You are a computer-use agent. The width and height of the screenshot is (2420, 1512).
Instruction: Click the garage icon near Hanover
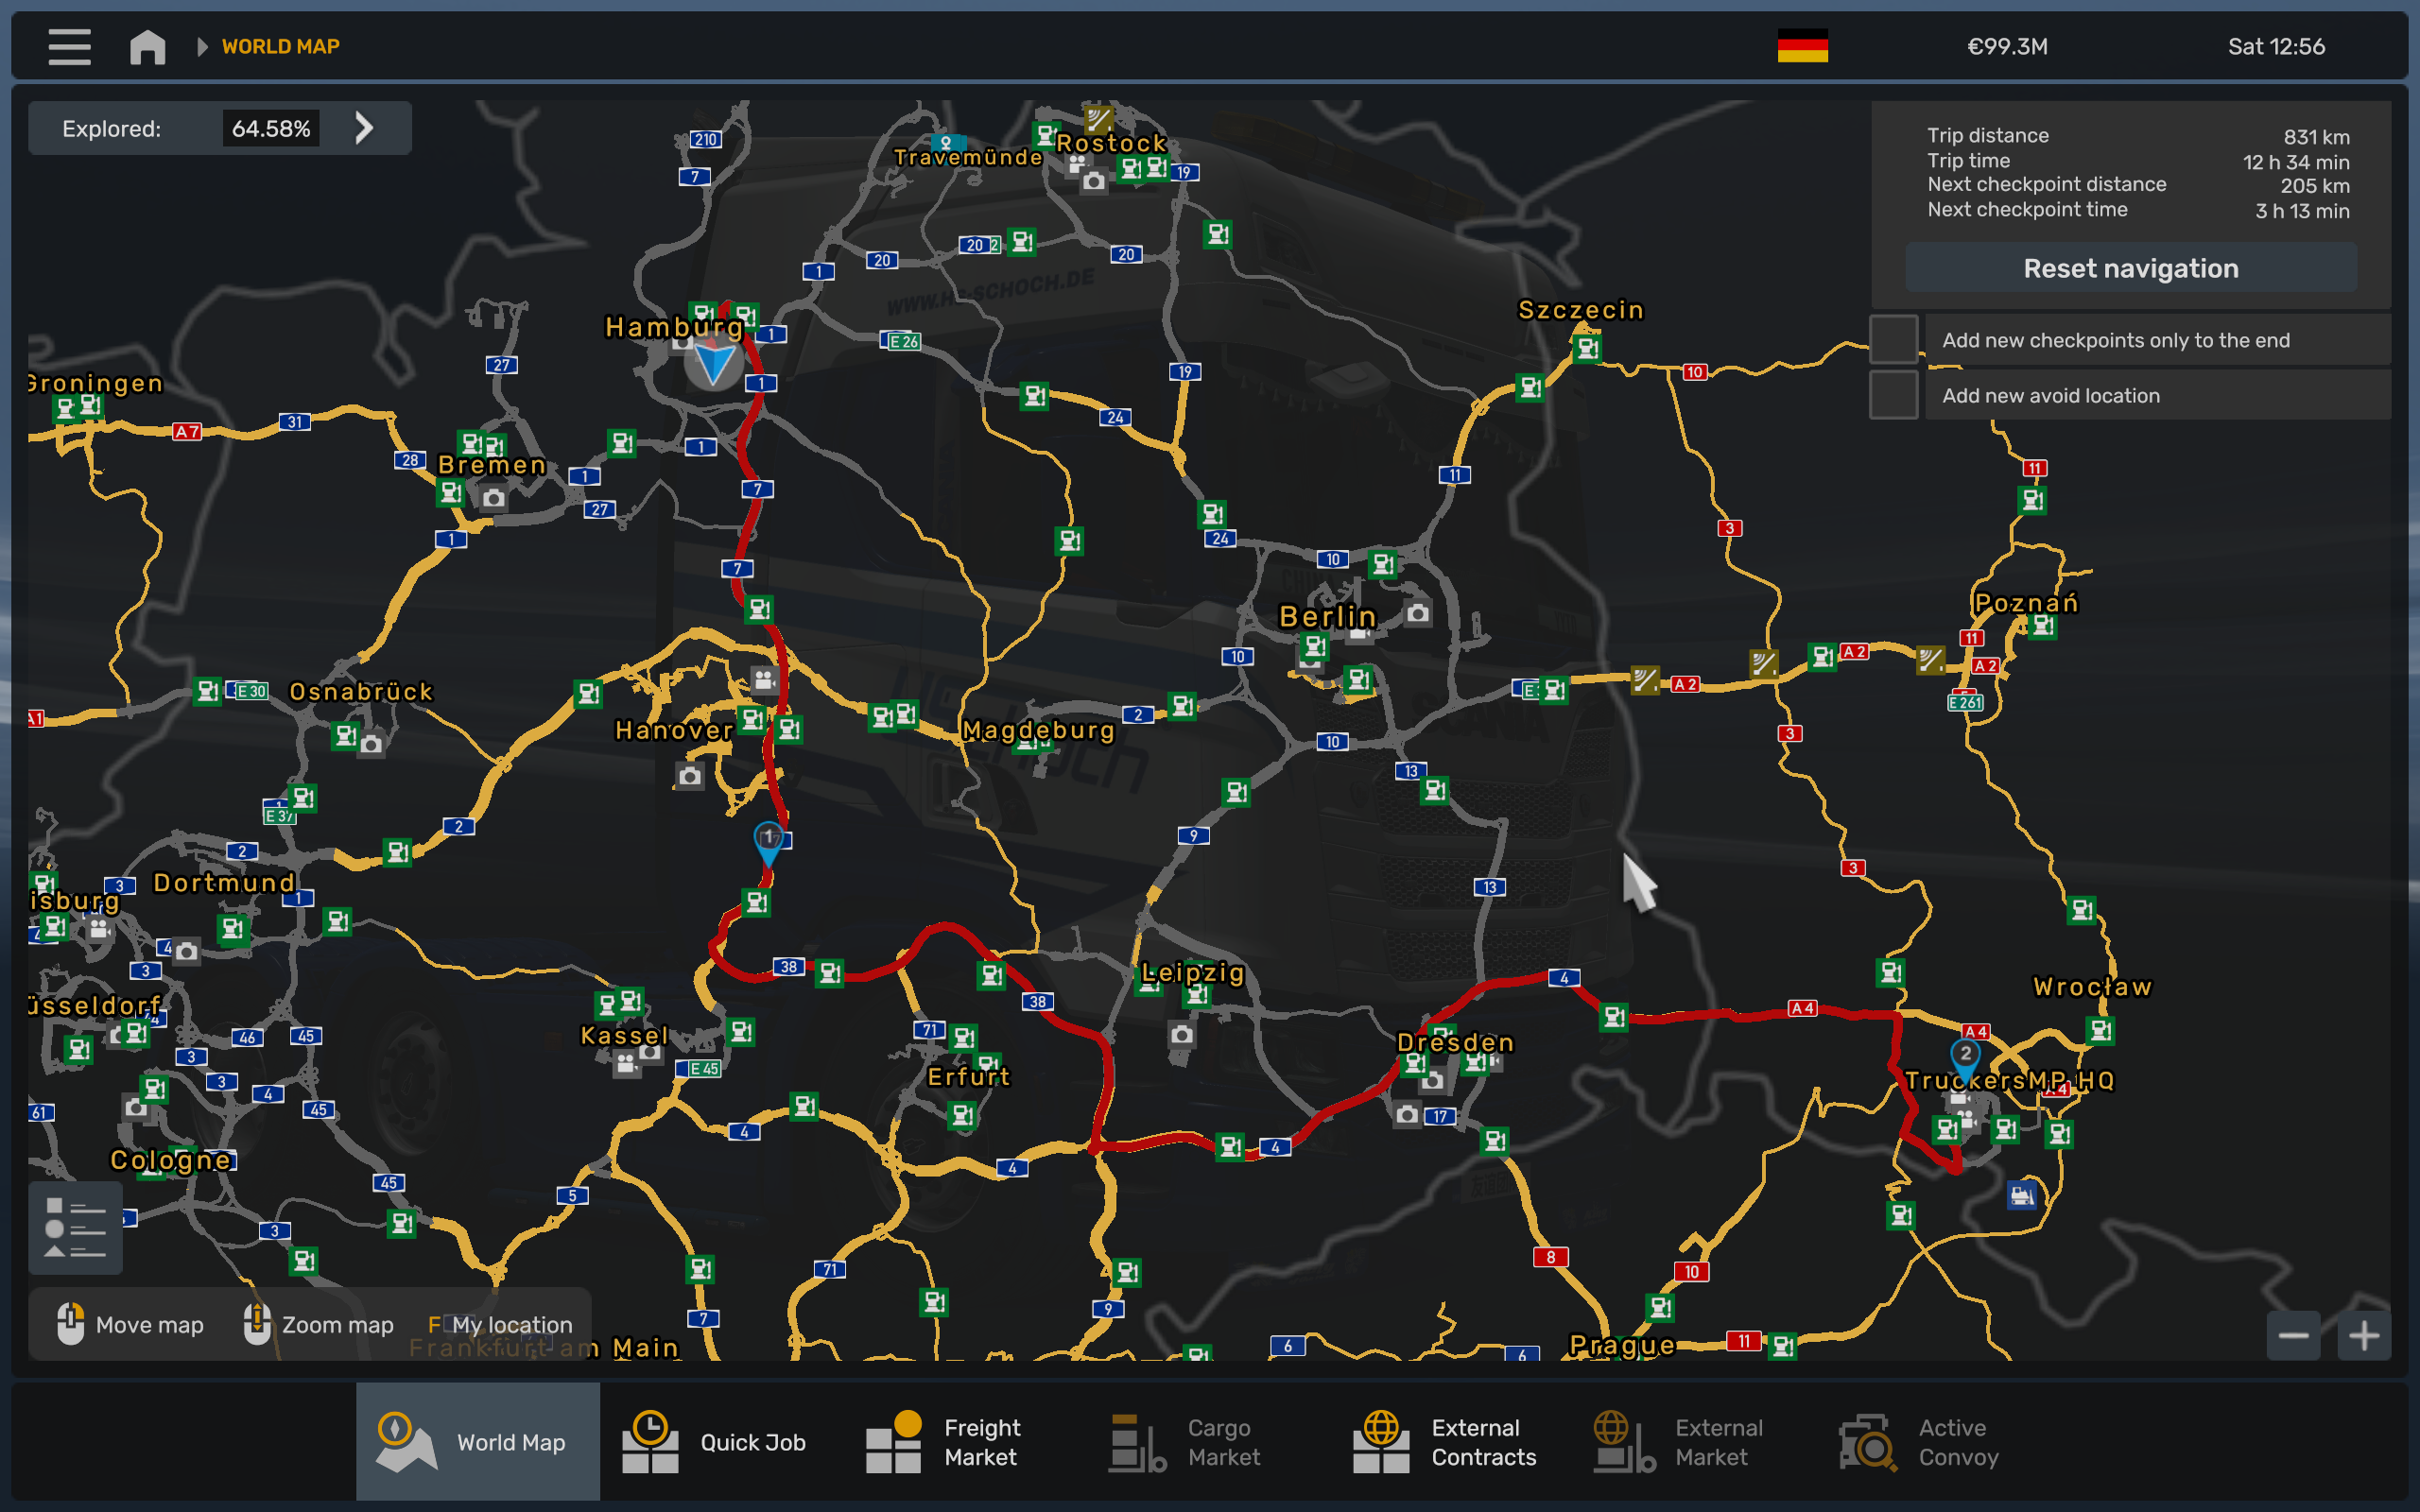tap(764, 681)
